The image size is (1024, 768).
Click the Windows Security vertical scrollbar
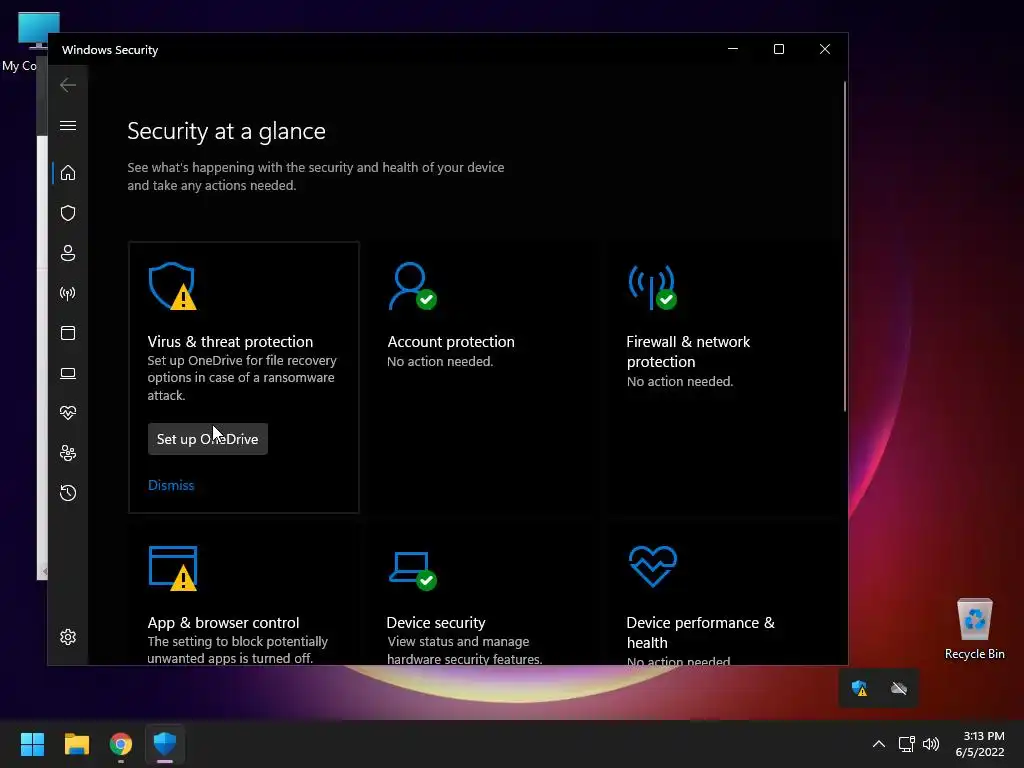pyautogui.click(x=844, y=246)
